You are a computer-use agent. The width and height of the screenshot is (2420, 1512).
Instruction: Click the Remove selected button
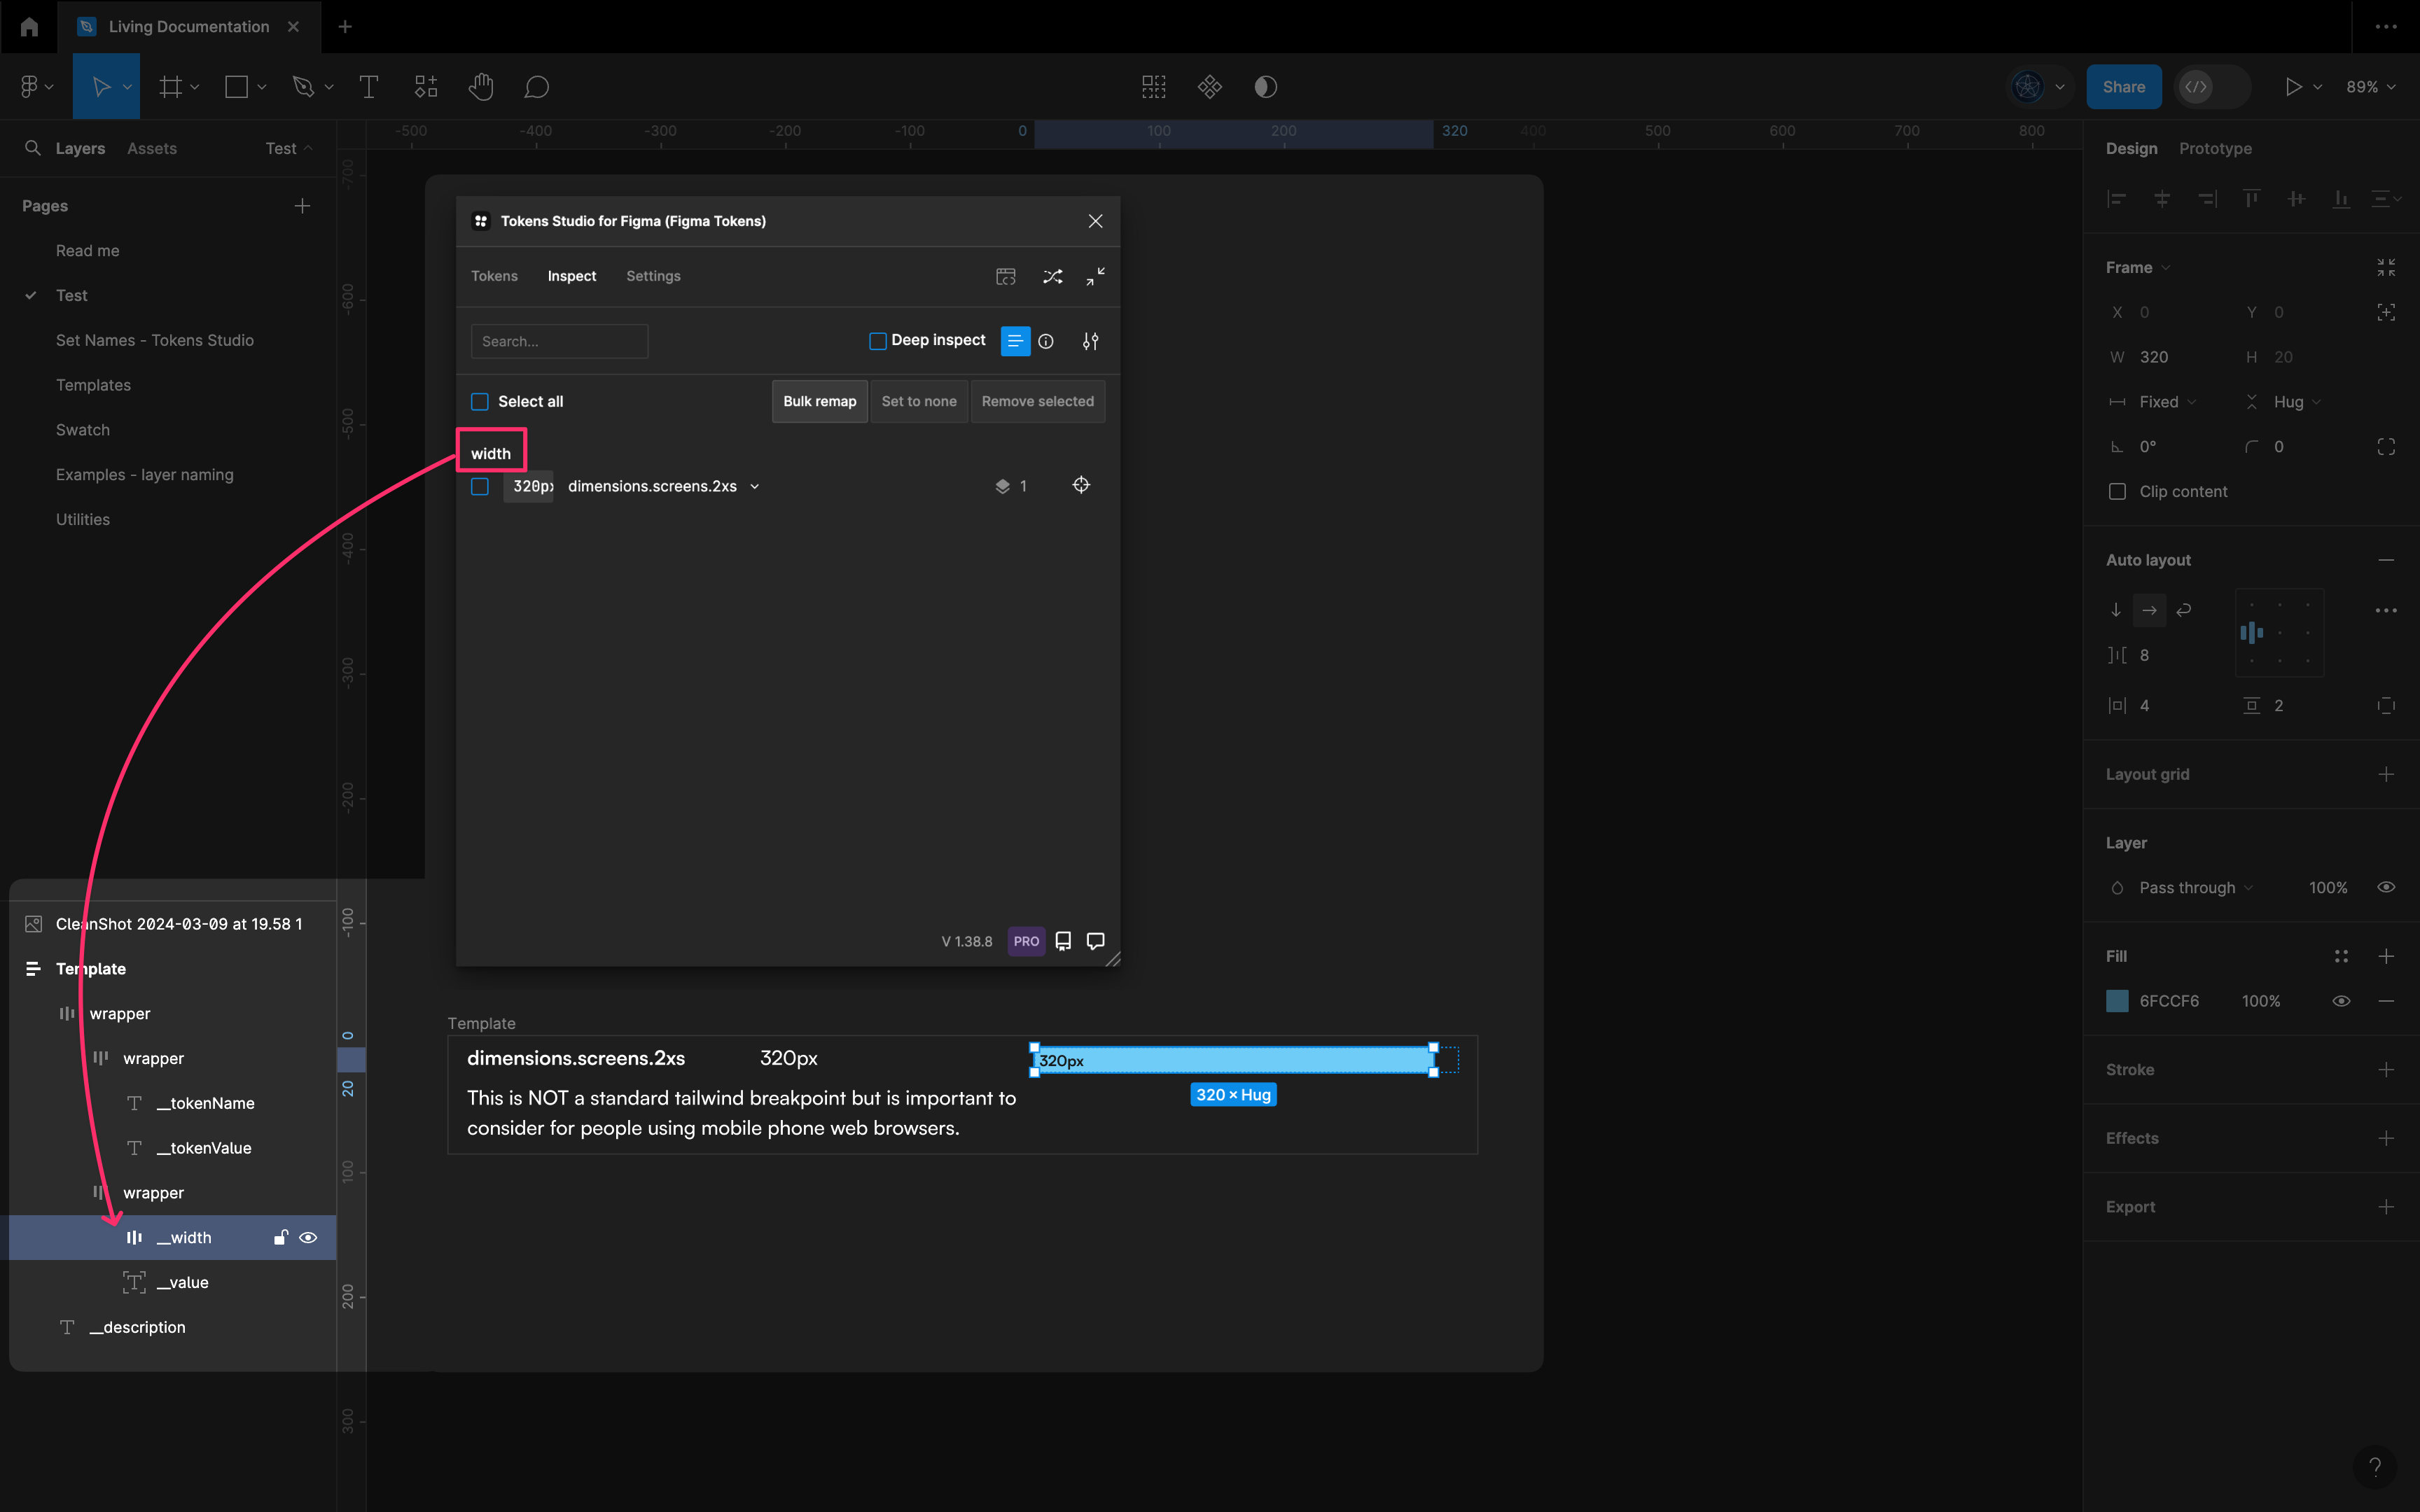coord(1037,401)
